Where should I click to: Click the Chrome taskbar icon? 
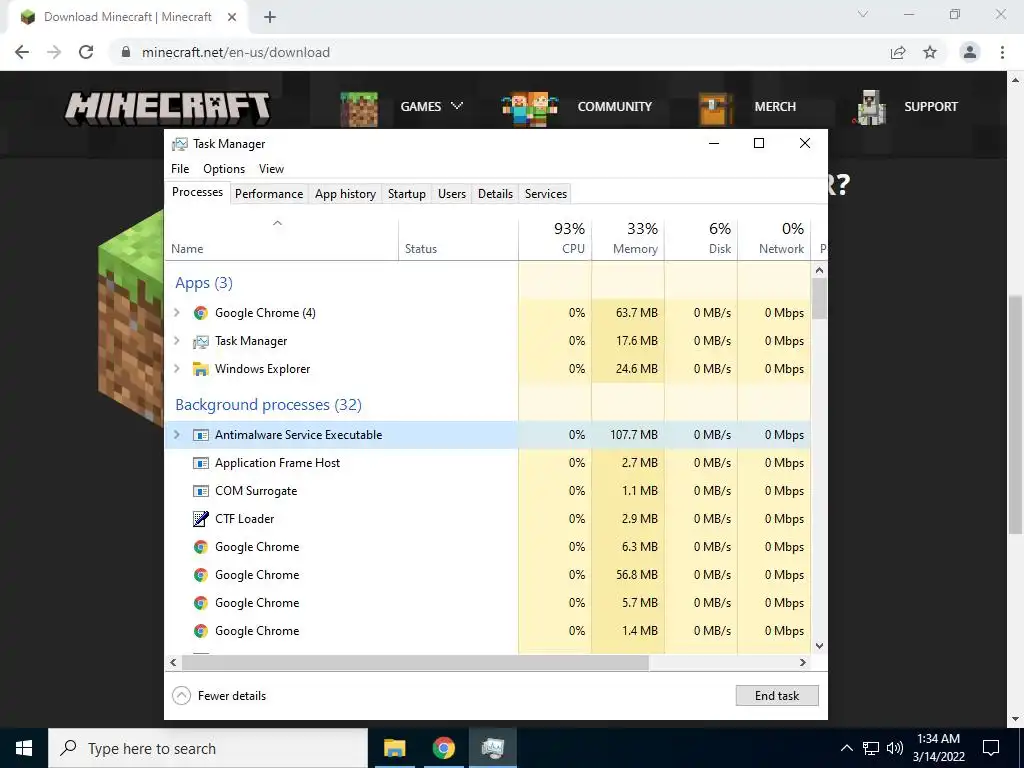(x=443, y=748)
